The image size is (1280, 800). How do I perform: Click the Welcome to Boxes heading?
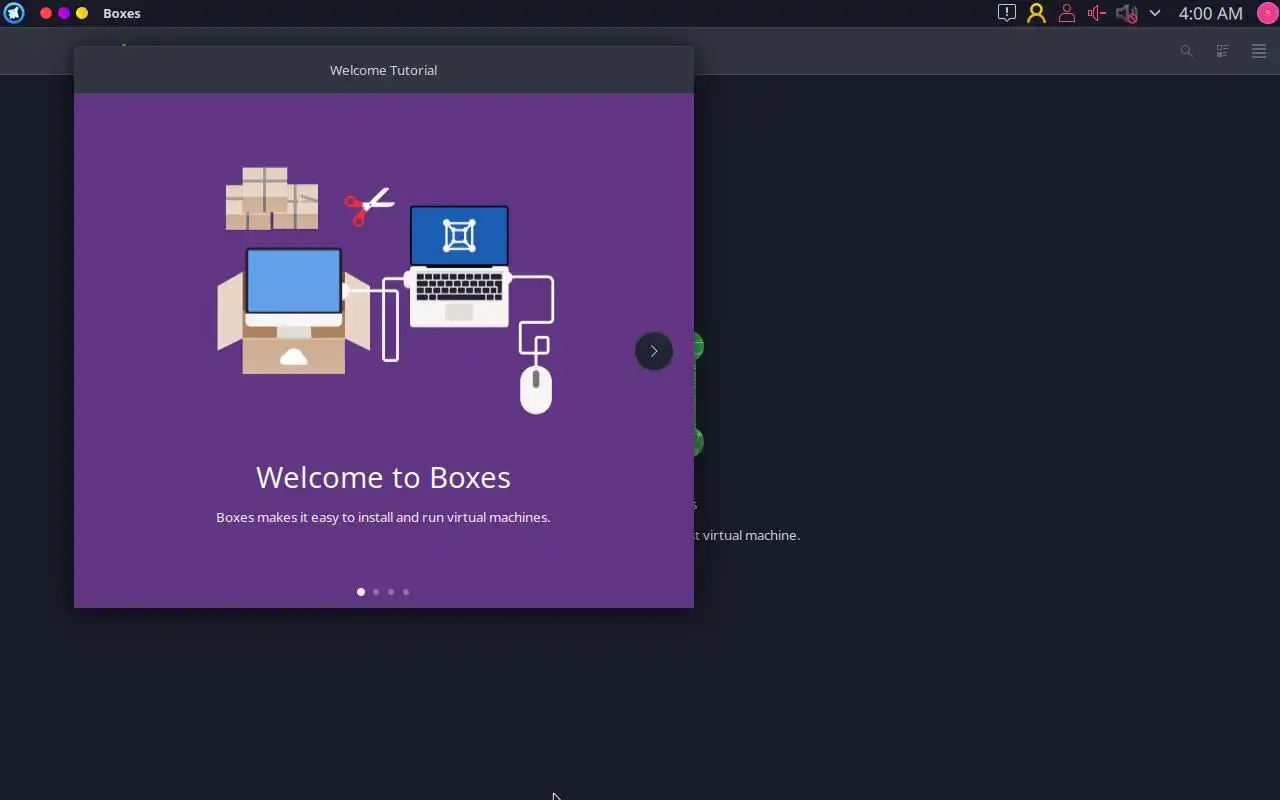(383, 477)
